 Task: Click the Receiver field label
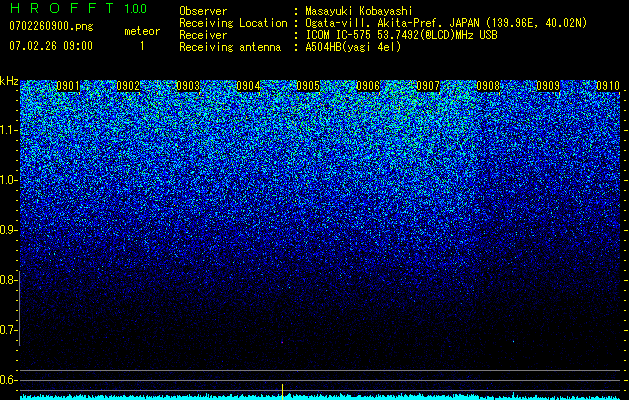pos(203,35)
